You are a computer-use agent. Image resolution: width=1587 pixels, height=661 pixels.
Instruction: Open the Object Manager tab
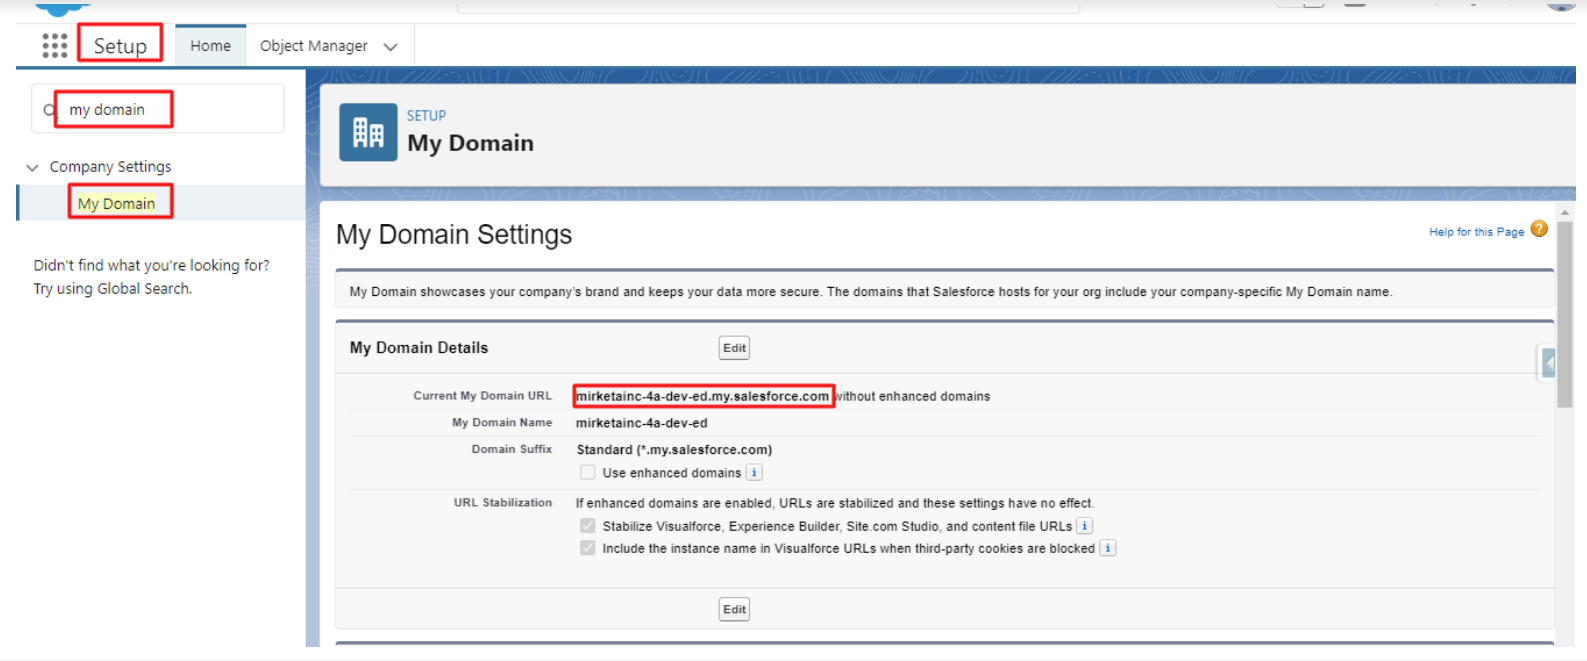(x=314, y=46)
